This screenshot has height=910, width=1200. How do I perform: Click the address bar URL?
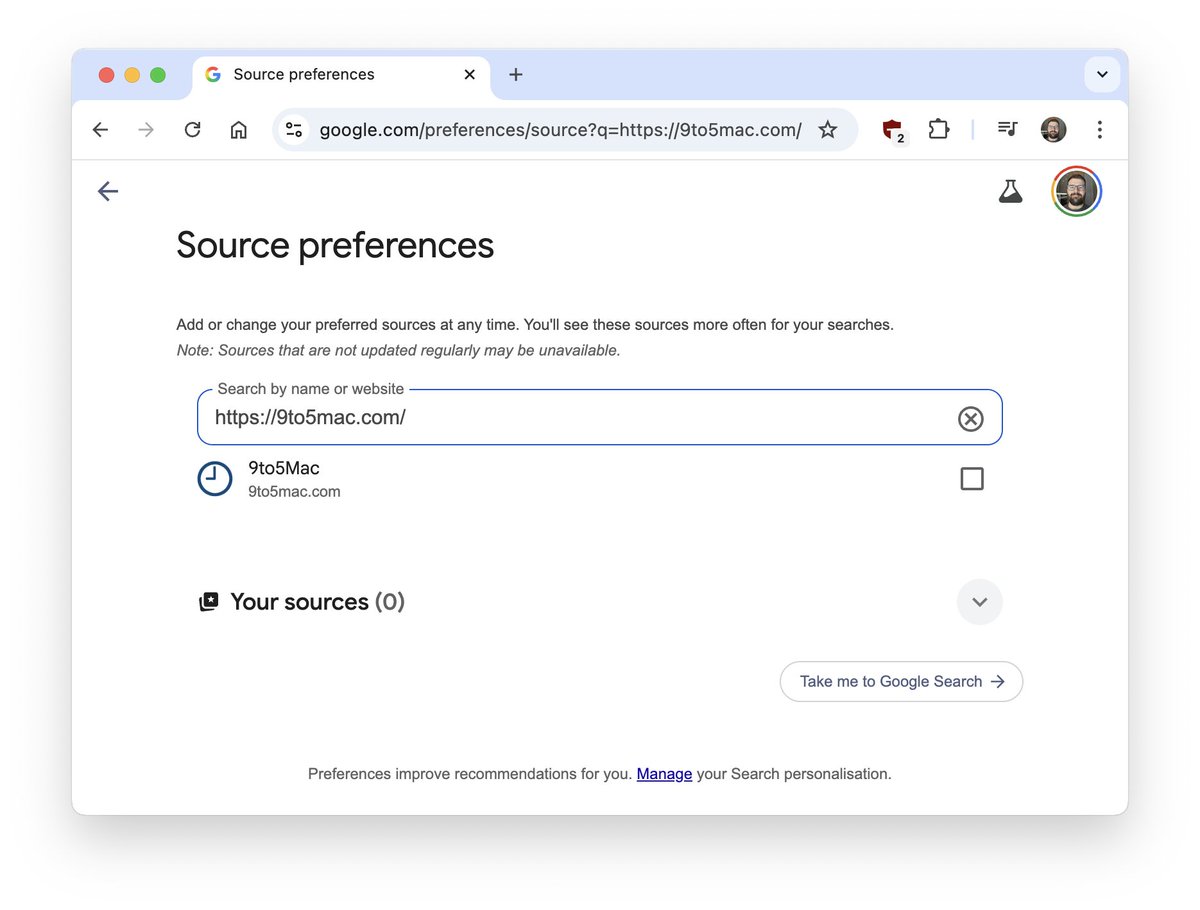561,130
